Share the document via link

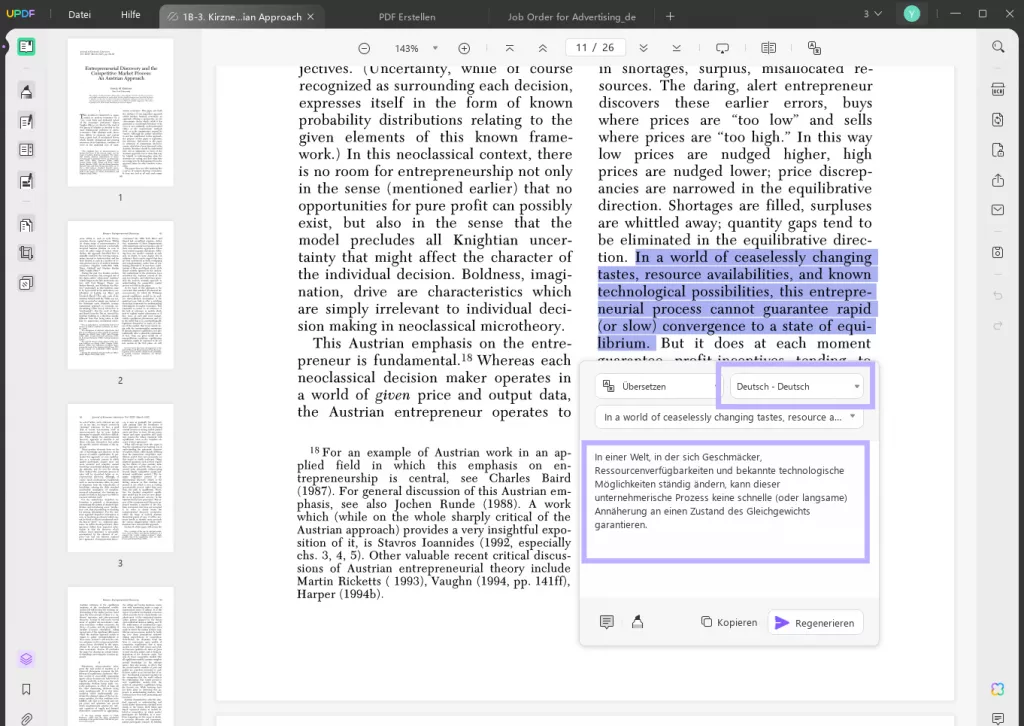(998, 180)
